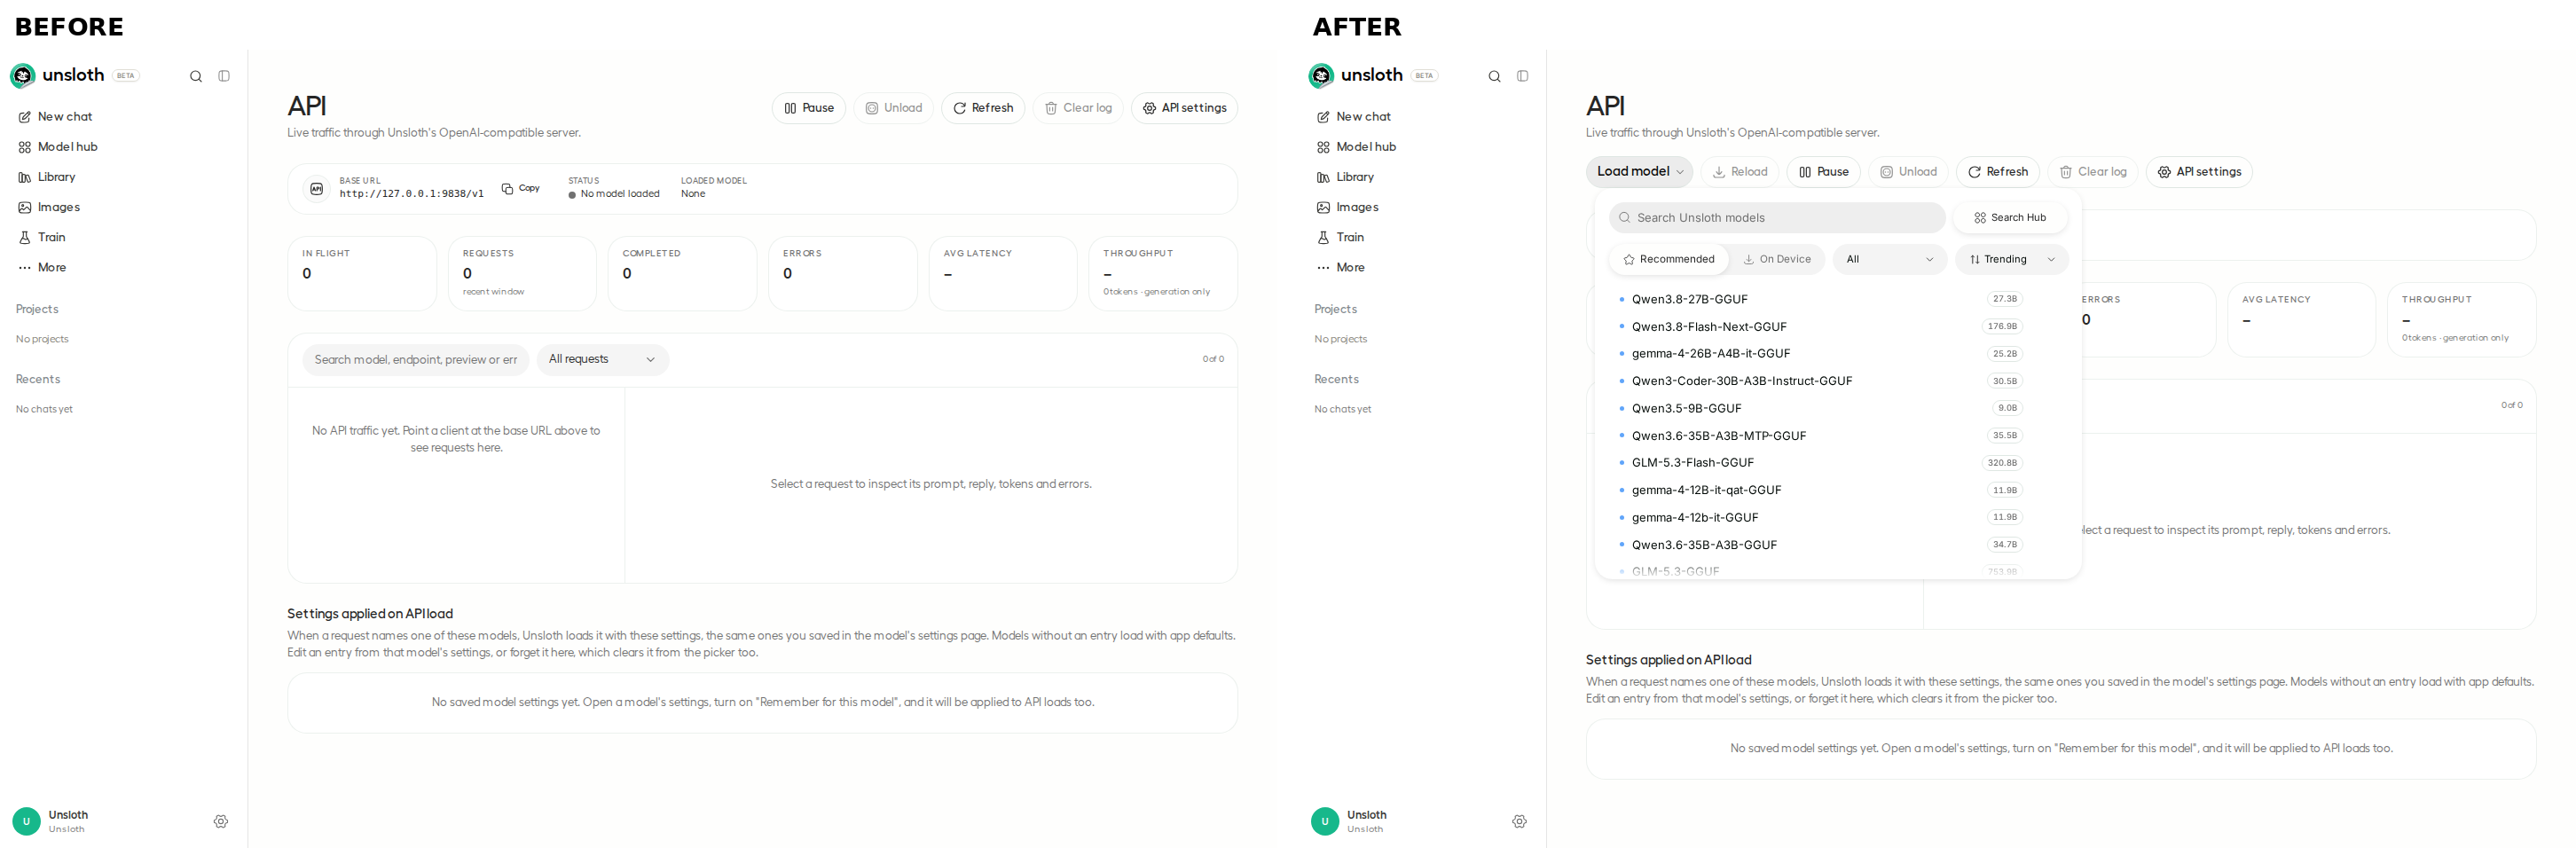
Task: Click Refresh in the BEFORE panel
Action: click(983, 108)
